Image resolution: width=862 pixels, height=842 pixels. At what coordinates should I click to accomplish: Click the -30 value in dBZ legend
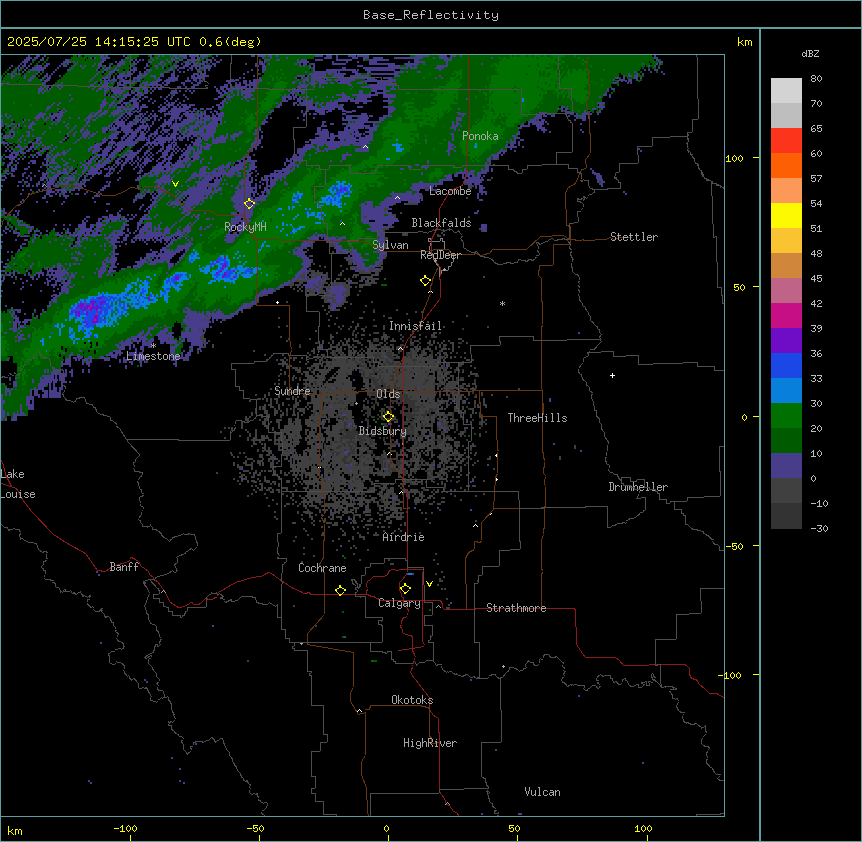(819, 528)
